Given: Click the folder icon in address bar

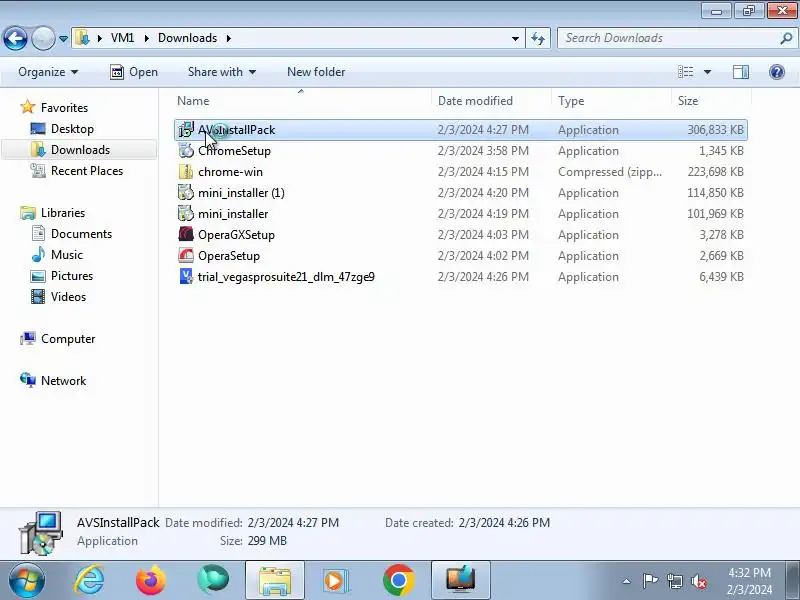Looking at the screenshot, I should 82,38.
